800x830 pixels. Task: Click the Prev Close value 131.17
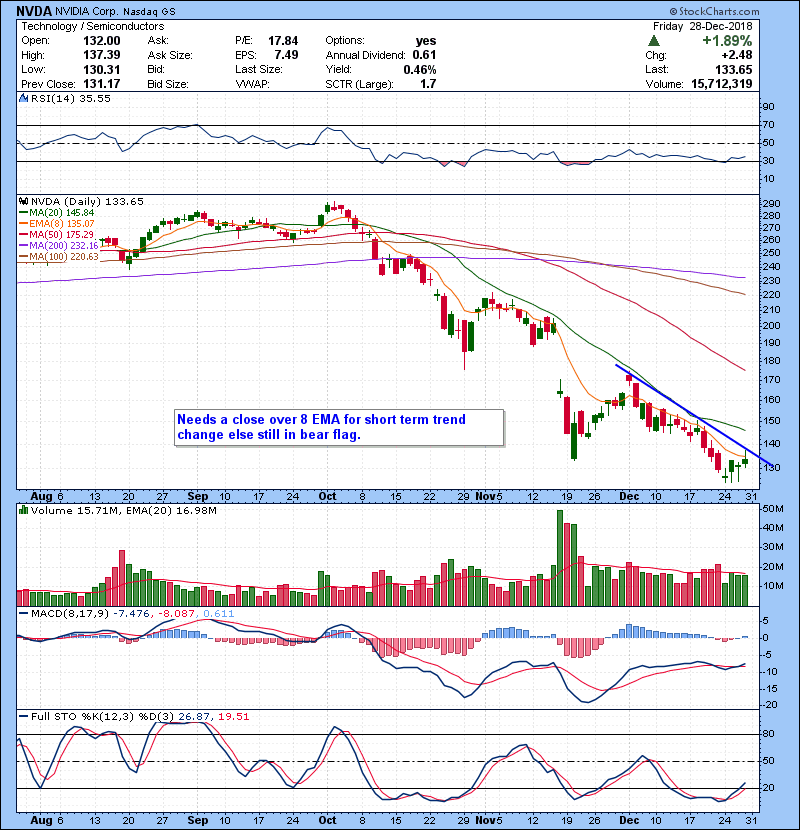102,84
